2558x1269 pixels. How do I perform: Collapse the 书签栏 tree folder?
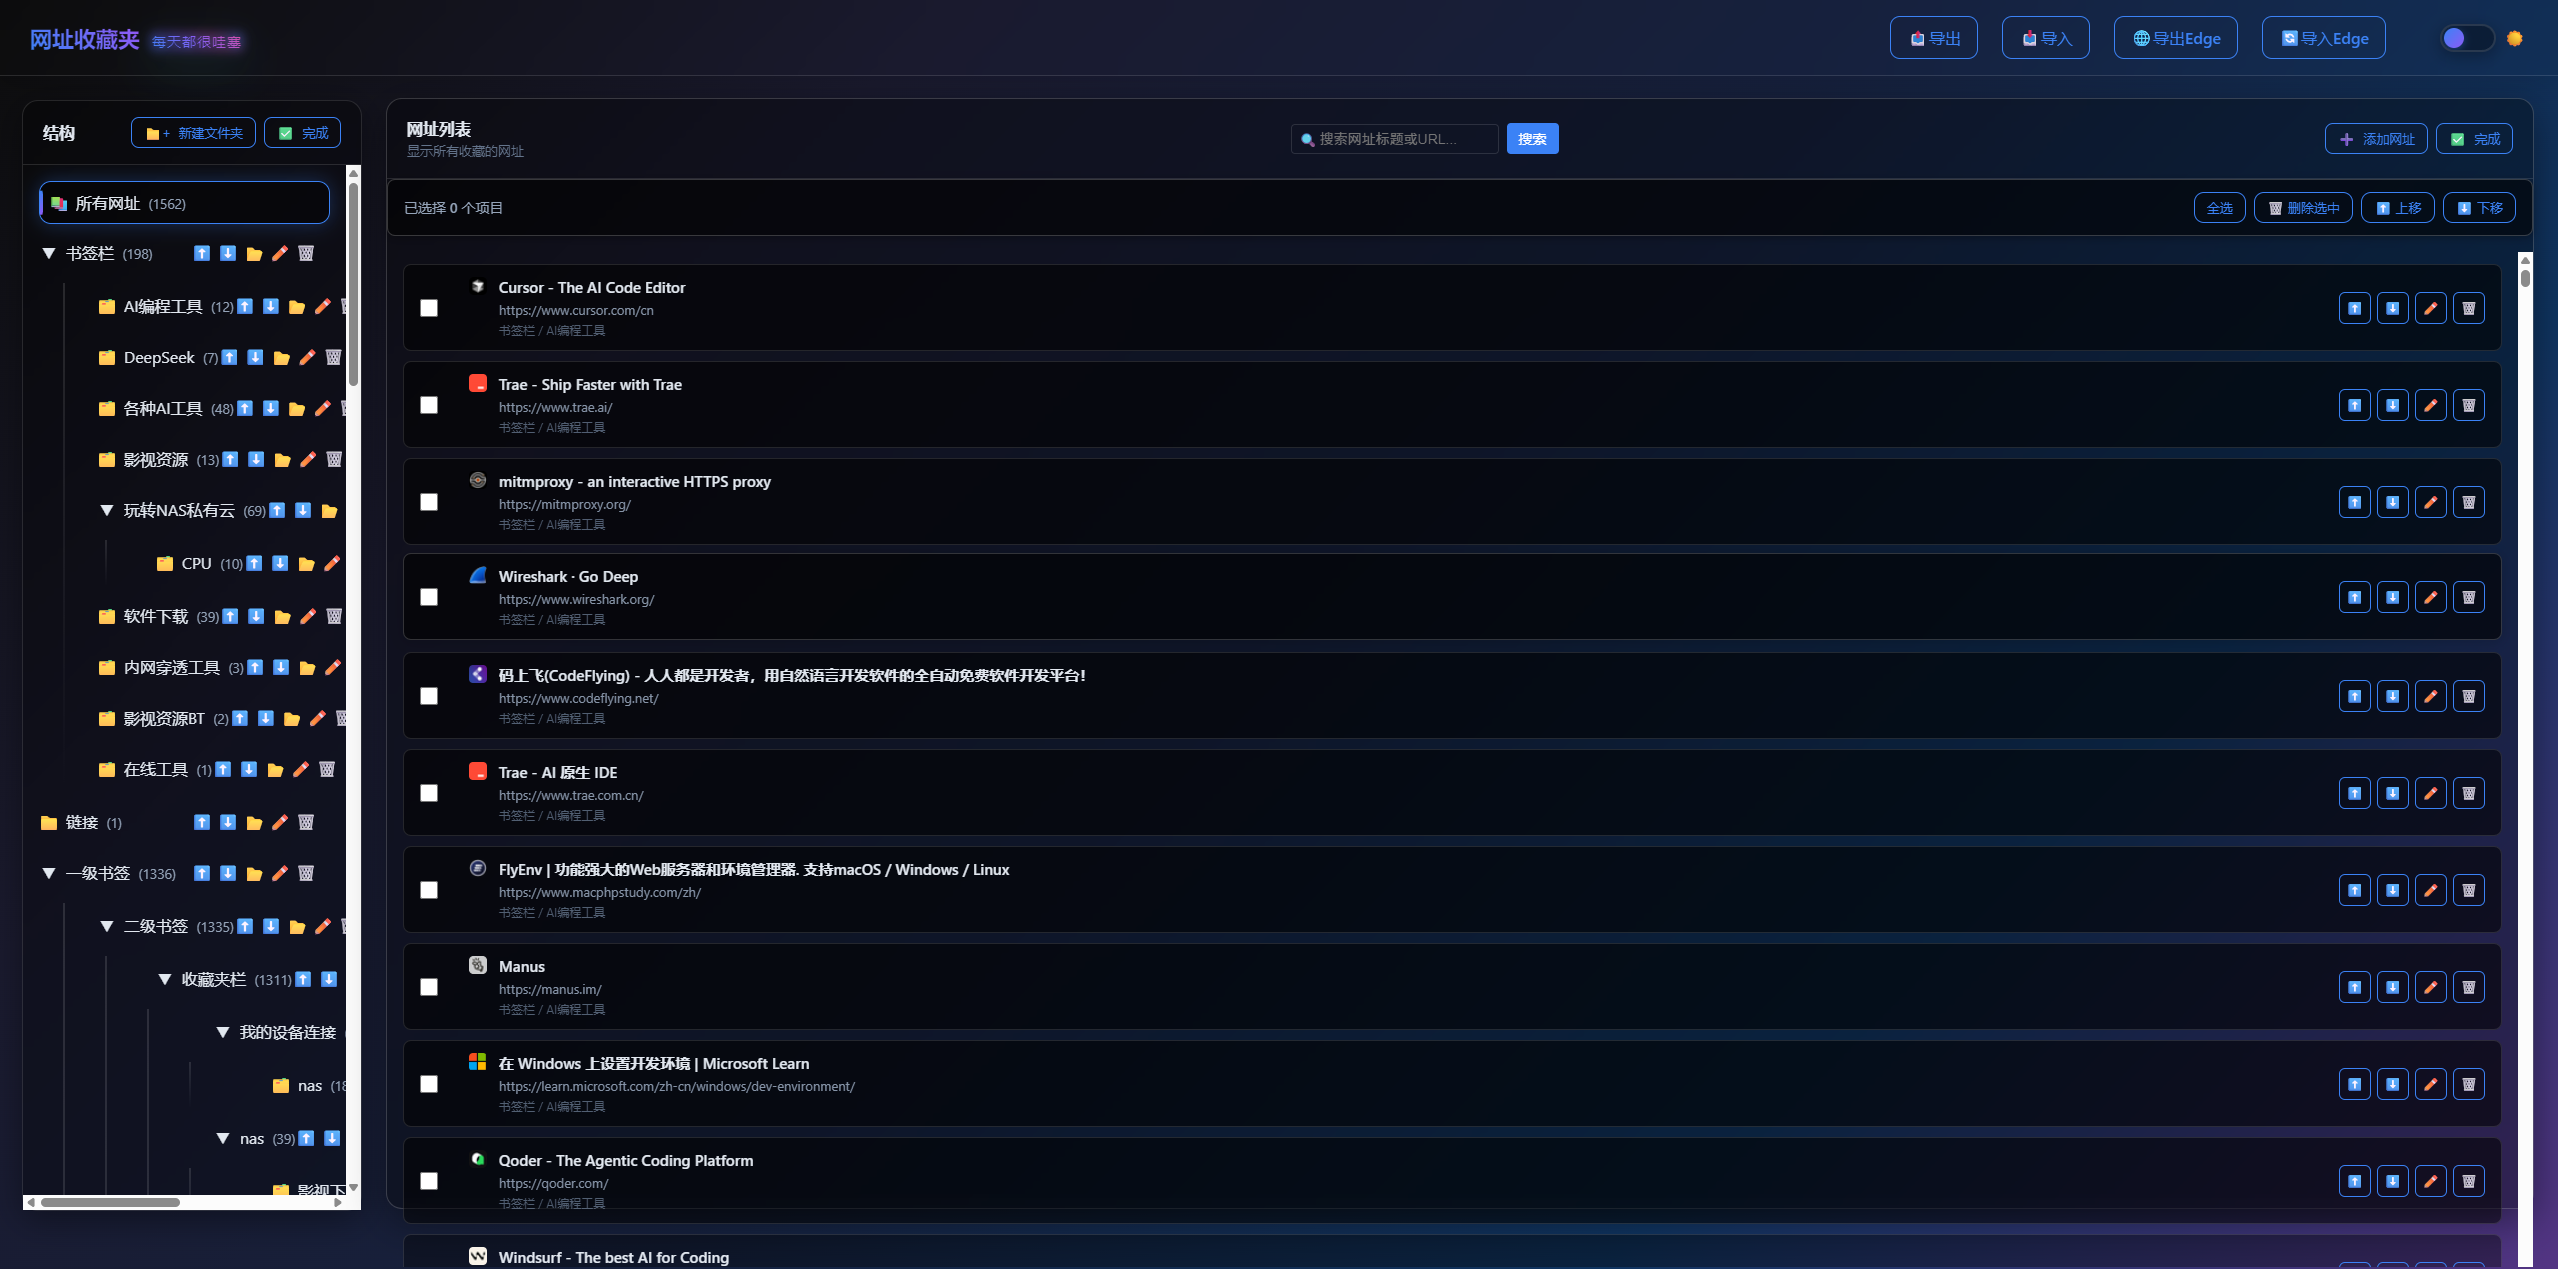click(x=48, y=254)
